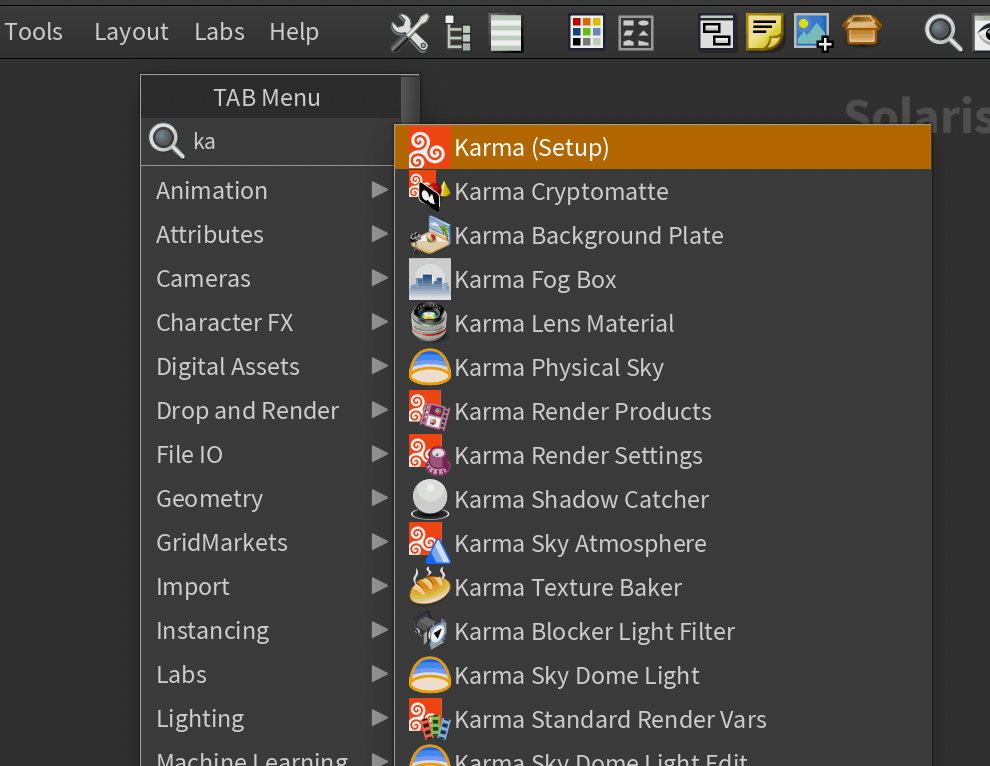Click the Karma Sky Atmosphere icon
This screenshot has height=766, width=990.
click(429, 543)
